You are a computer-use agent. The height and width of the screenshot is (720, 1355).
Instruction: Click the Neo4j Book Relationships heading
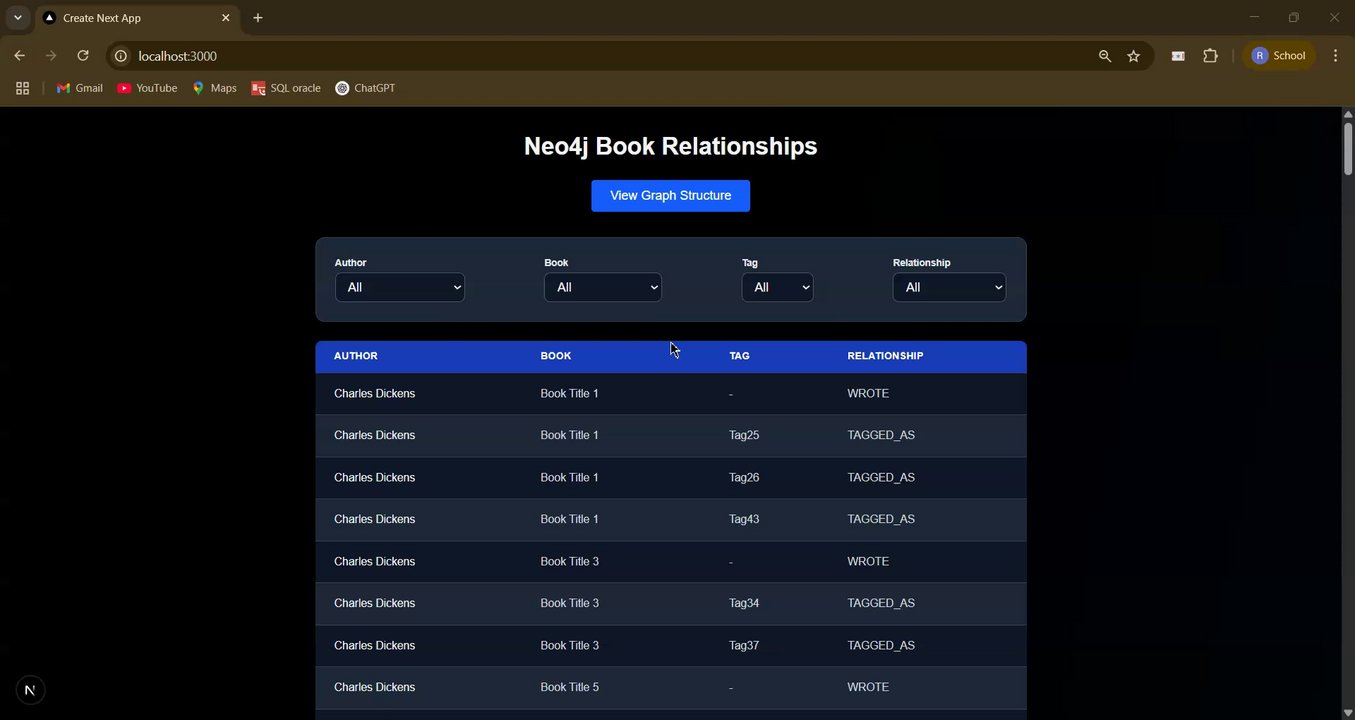(x=671, y=146)
